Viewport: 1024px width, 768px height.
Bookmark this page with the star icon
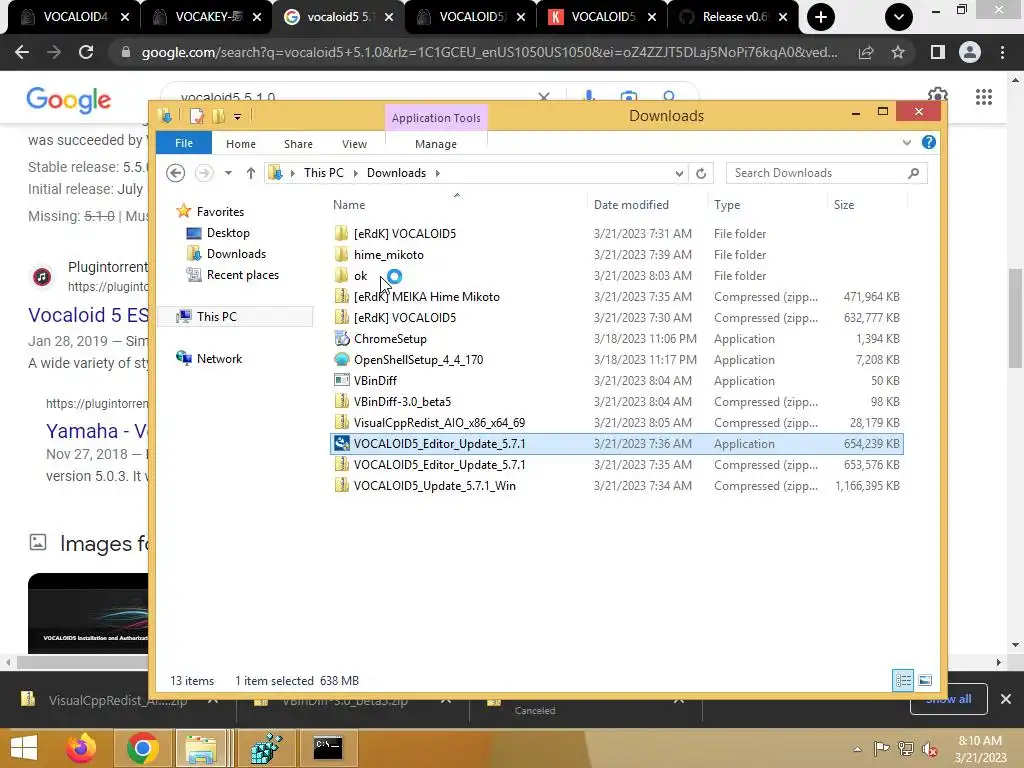point(898,52)
